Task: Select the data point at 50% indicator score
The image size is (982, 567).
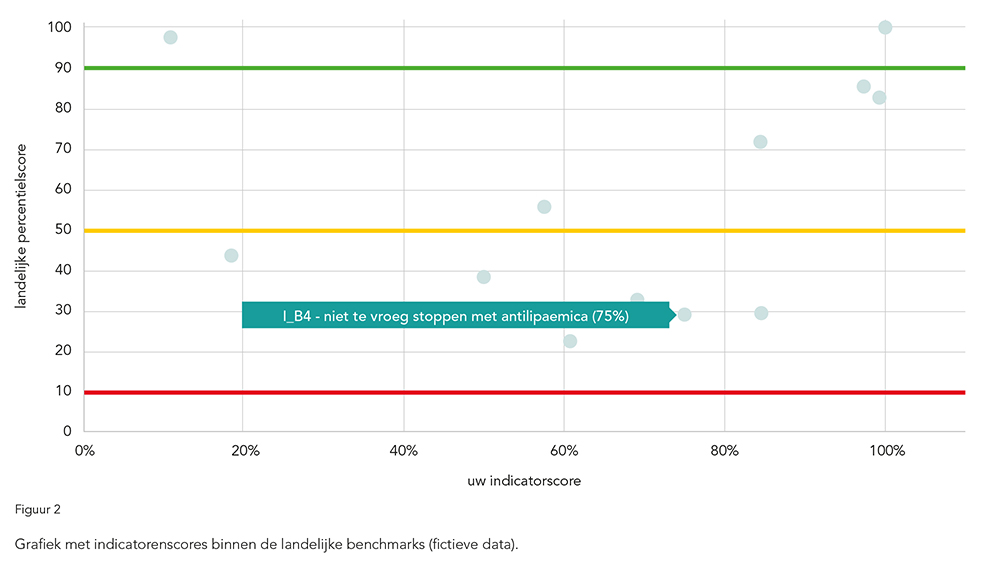Action: pos(484,277)
